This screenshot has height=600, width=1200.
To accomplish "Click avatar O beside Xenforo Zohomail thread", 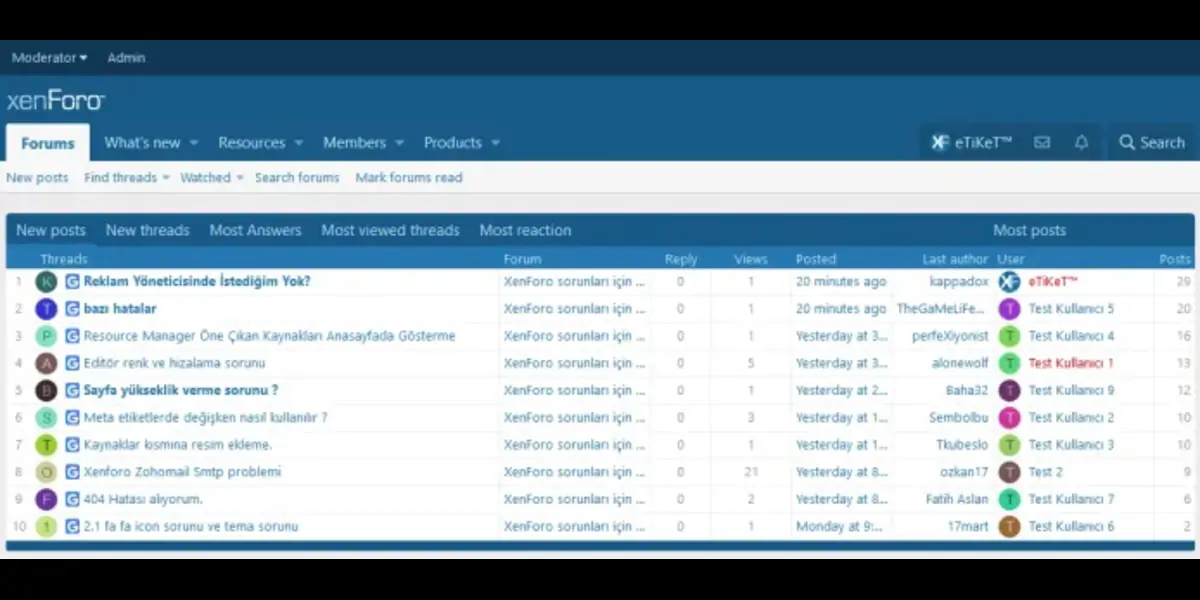I will point(46,472).
